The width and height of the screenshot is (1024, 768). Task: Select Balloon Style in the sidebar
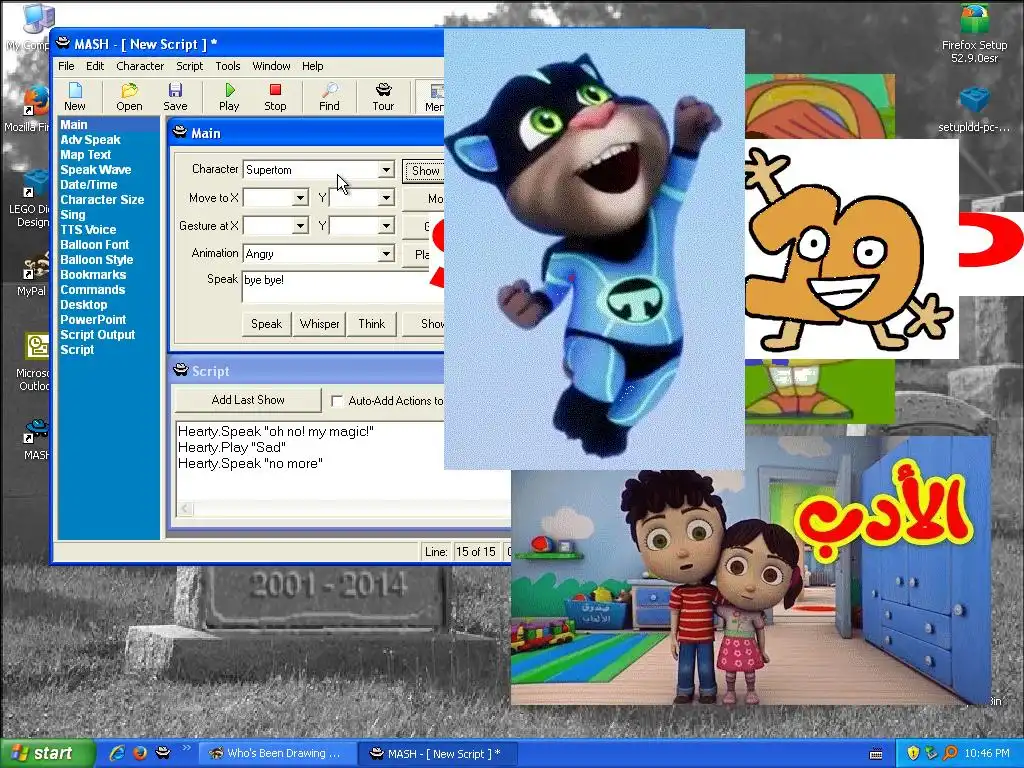point(96,260)
